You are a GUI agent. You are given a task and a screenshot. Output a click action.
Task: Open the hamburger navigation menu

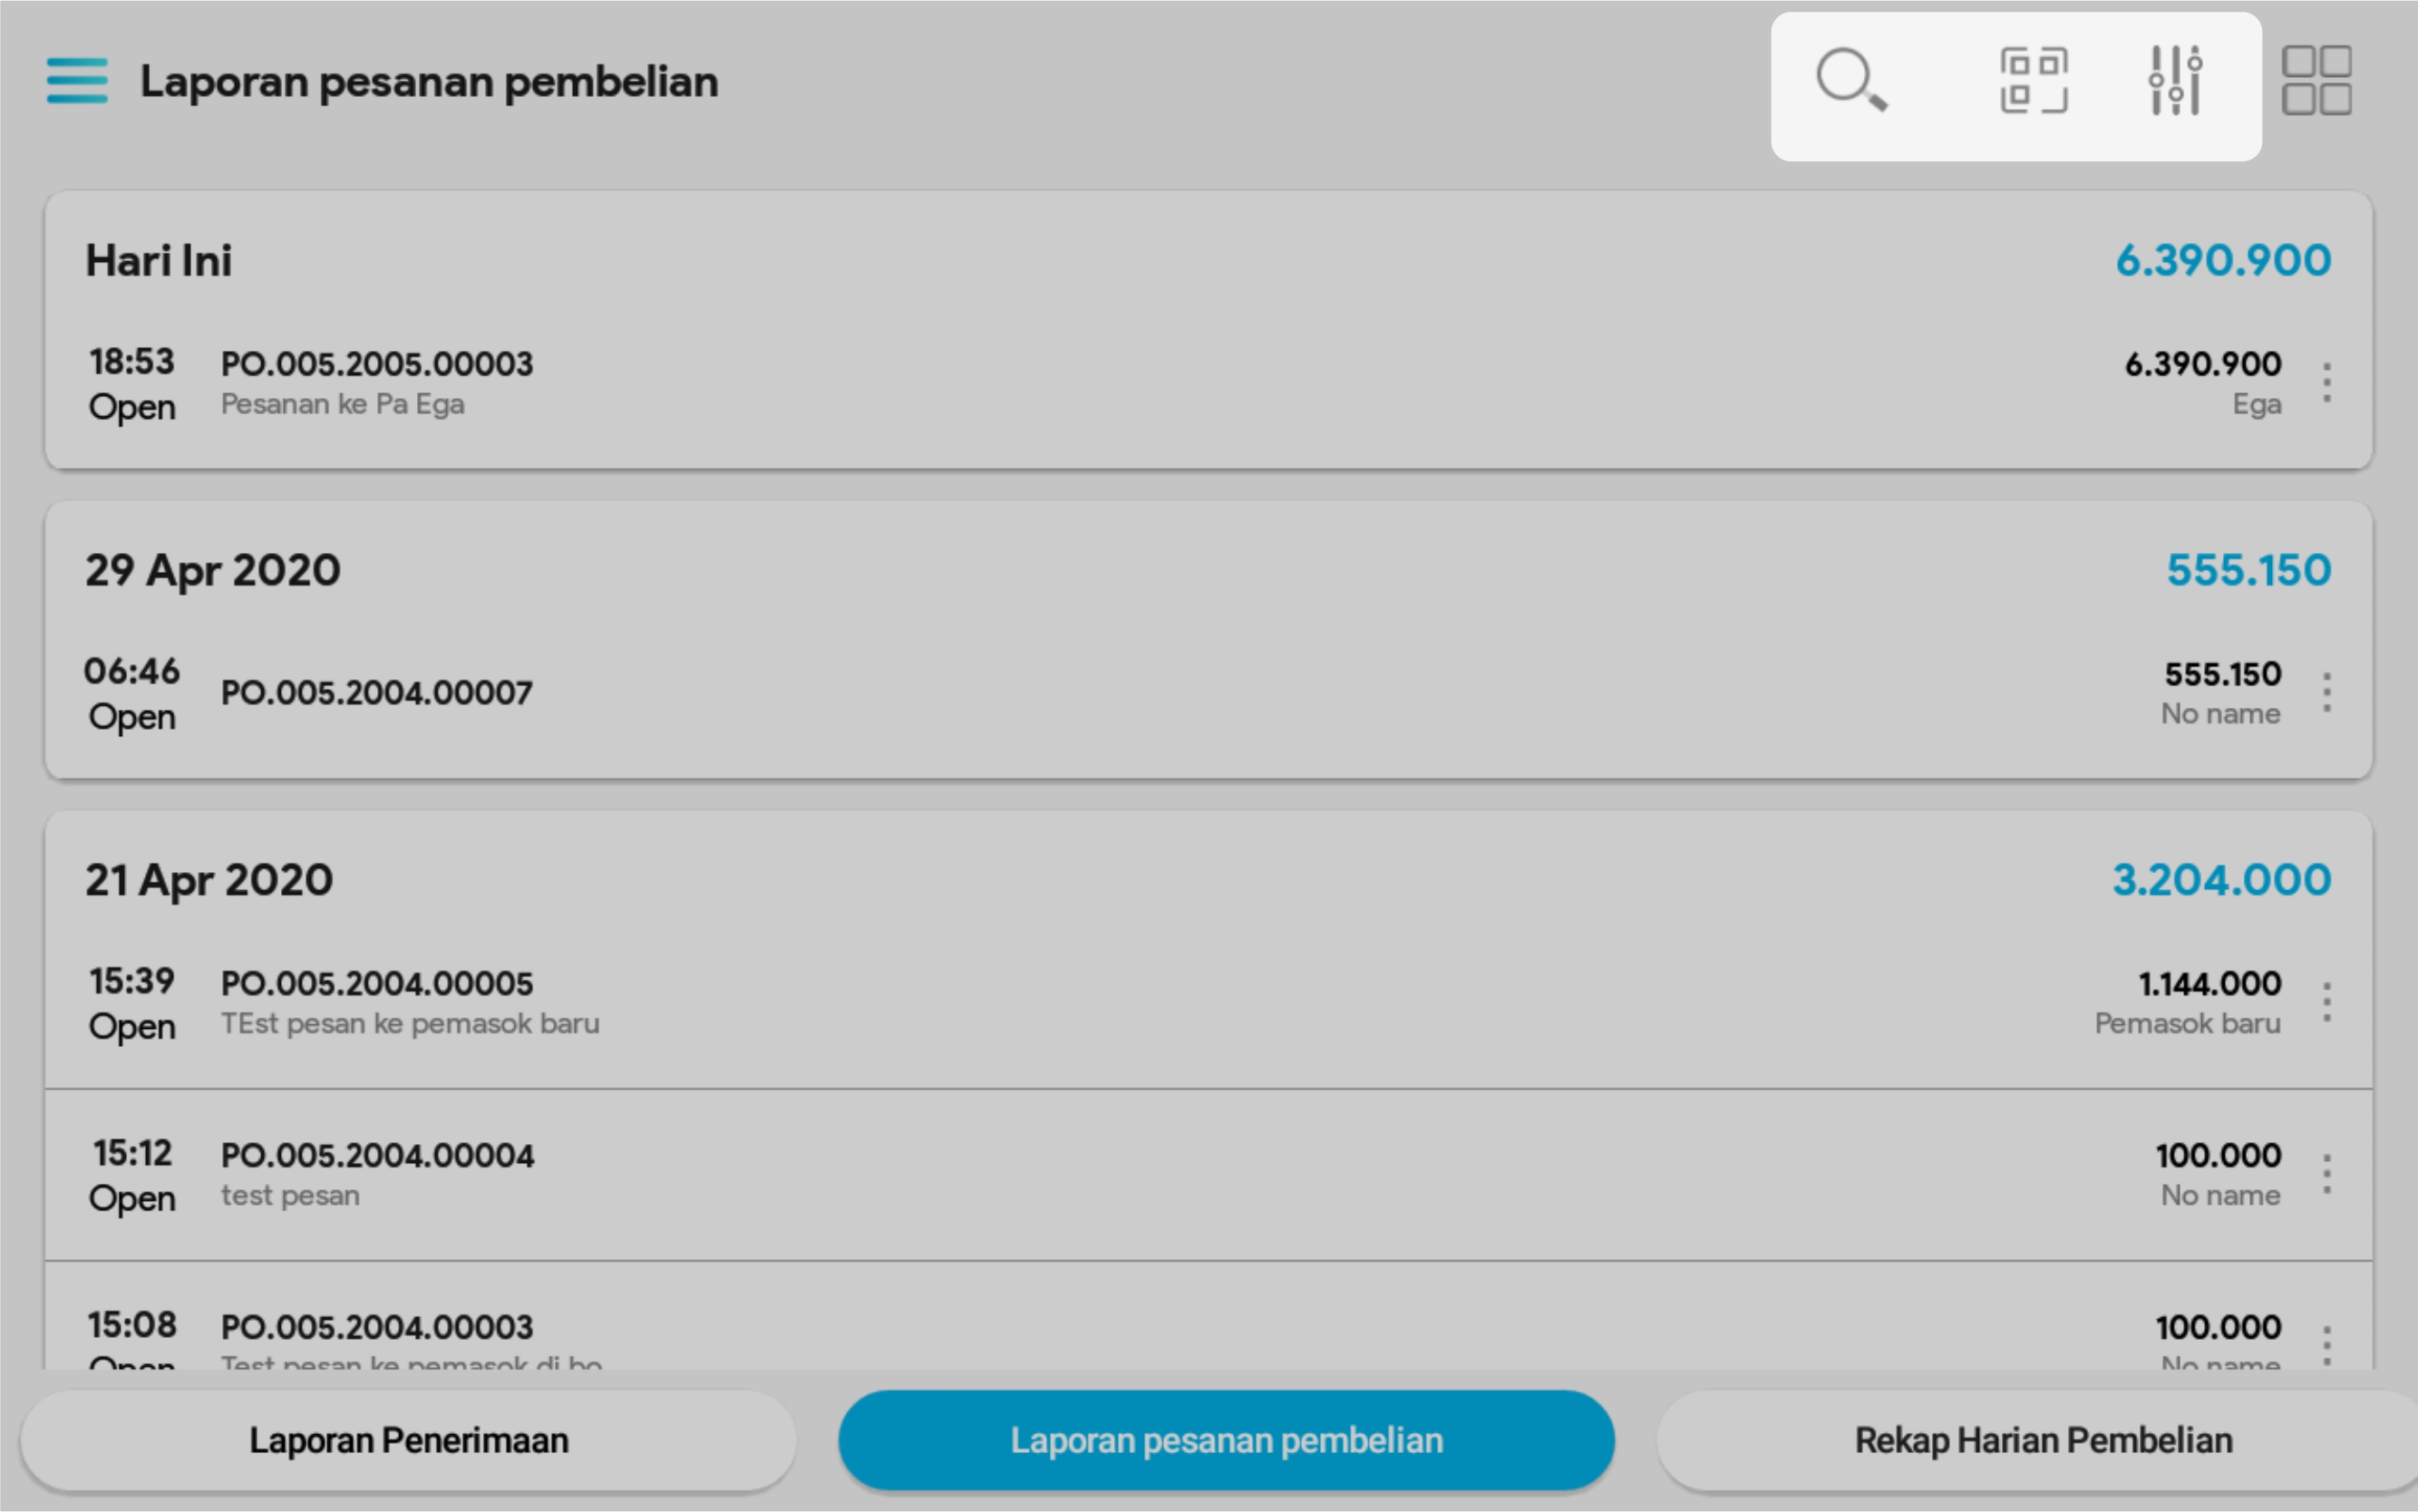(77, 81)
